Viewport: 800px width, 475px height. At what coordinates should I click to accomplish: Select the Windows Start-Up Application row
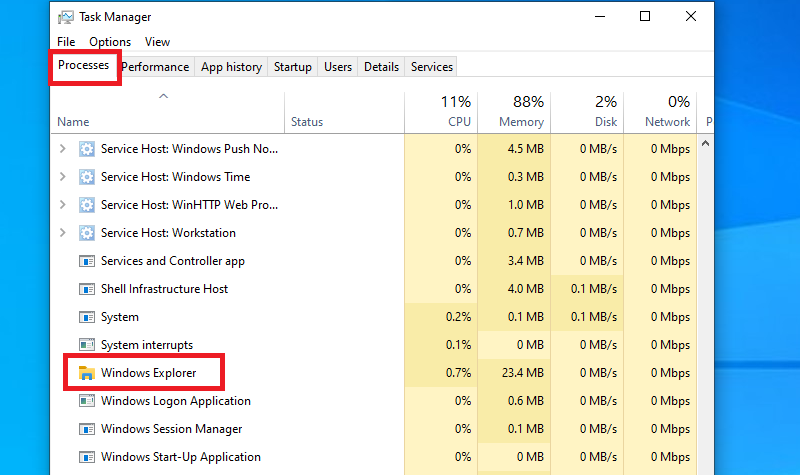[180, 457]
